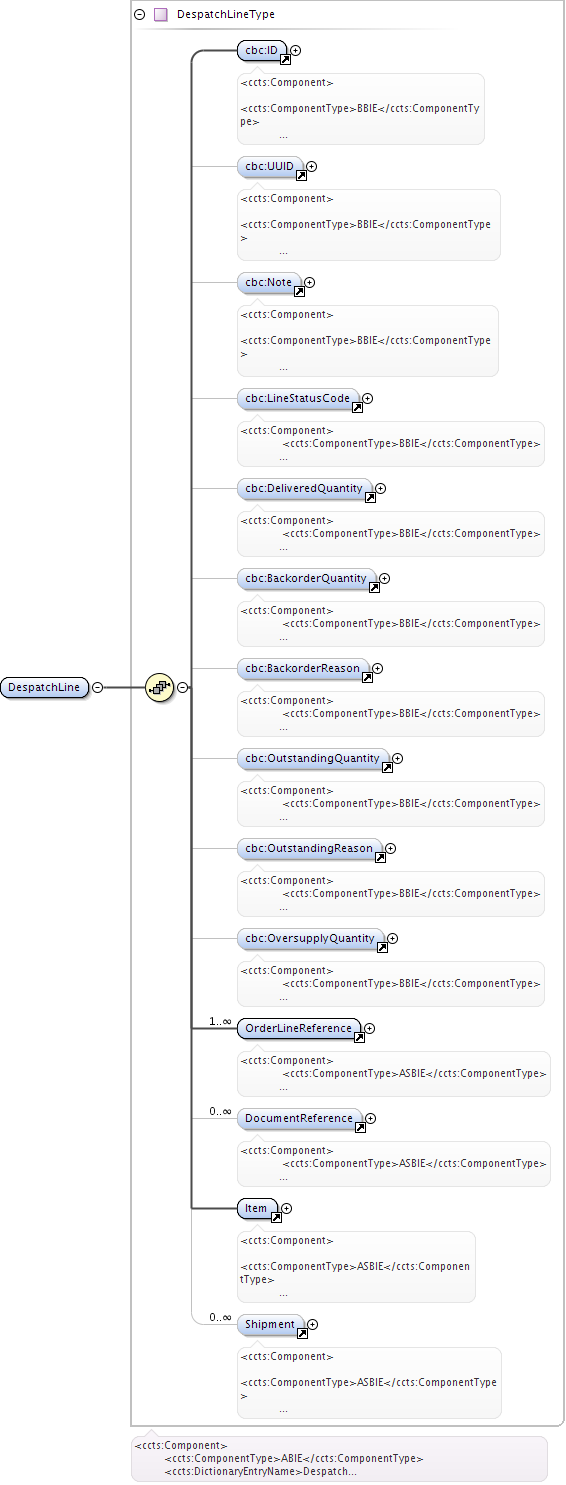
Task: Click reference arrow on the Item element
Action: click(277, 1218)
